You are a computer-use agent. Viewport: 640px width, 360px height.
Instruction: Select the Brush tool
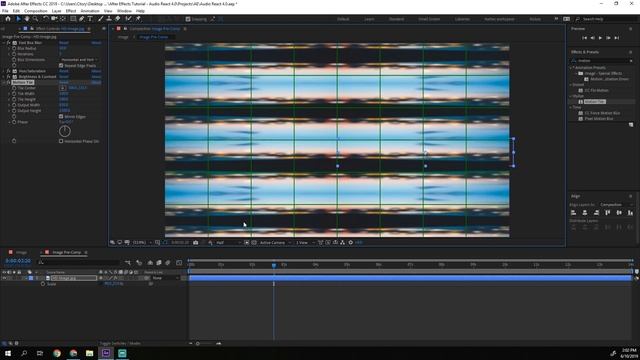(100, 19)
